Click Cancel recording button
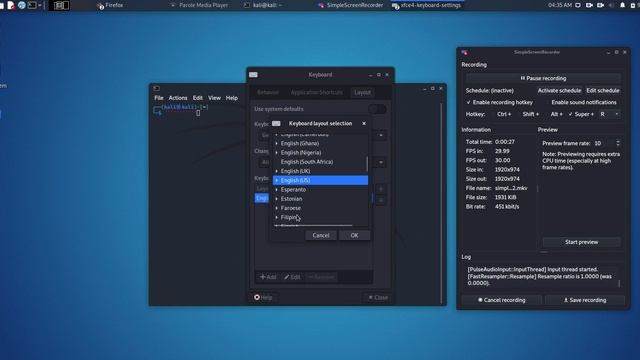Image resolution: width=640 pixels, height=360 pixels. click(x=502, y=300)
